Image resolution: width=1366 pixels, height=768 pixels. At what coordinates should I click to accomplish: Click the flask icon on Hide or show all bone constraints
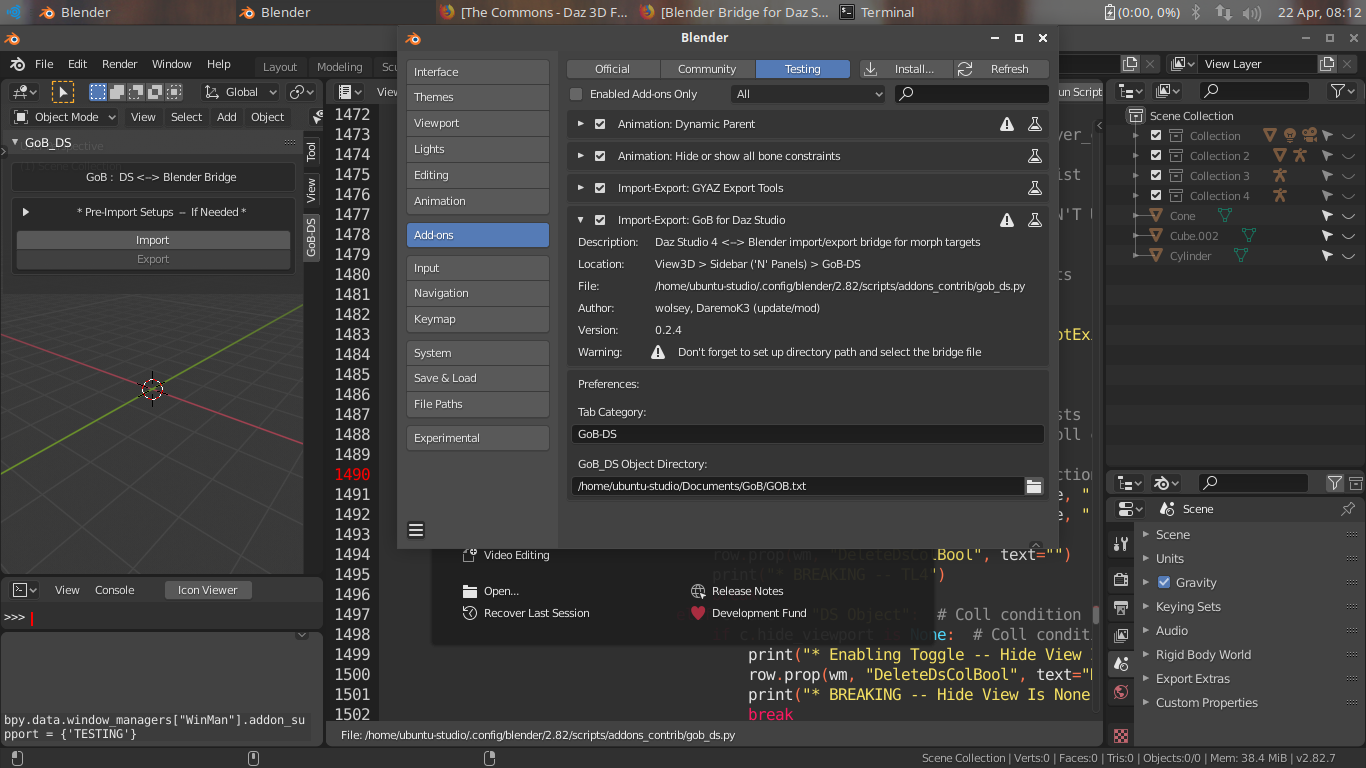point(1035,156)
